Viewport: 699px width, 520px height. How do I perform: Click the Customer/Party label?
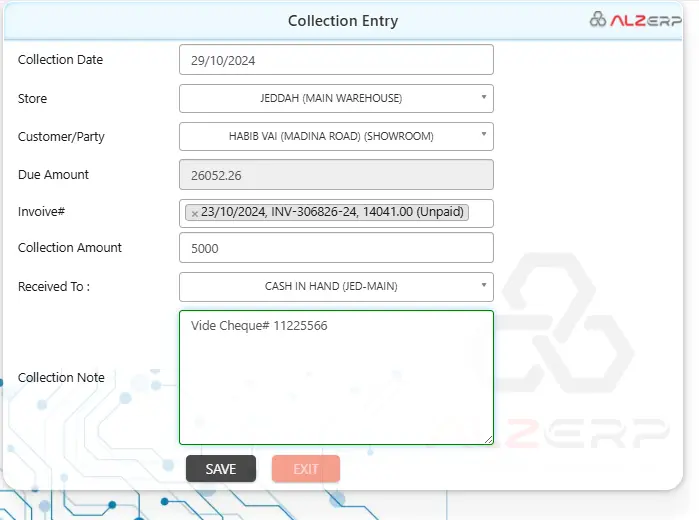point(60,135)
